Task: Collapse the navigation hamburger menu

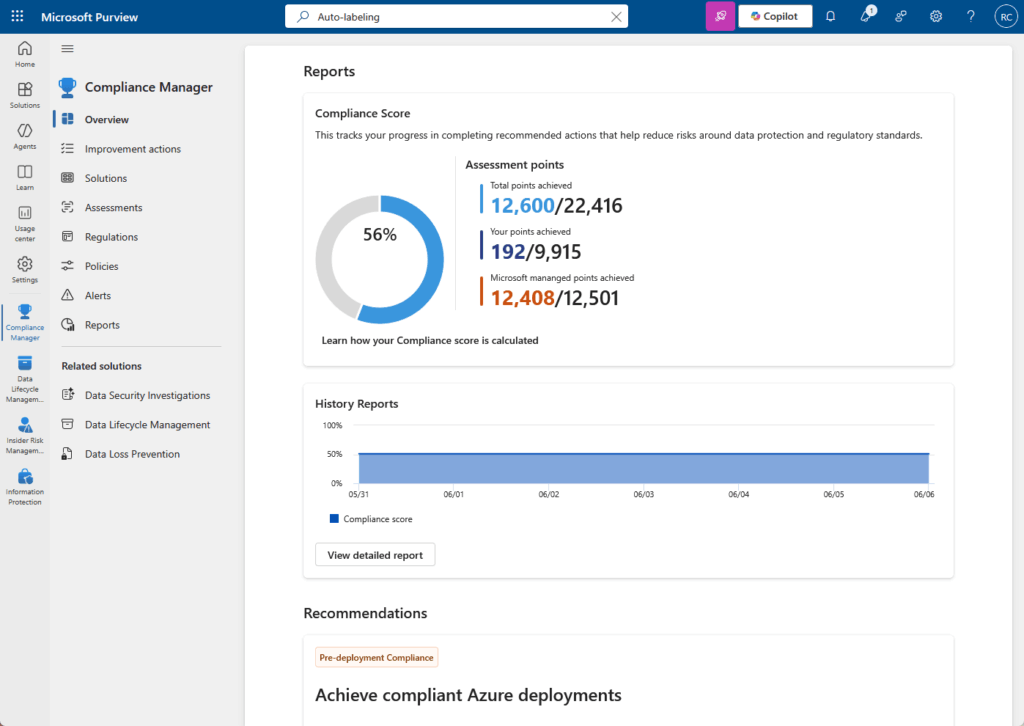Action: (x=67, y=48)
